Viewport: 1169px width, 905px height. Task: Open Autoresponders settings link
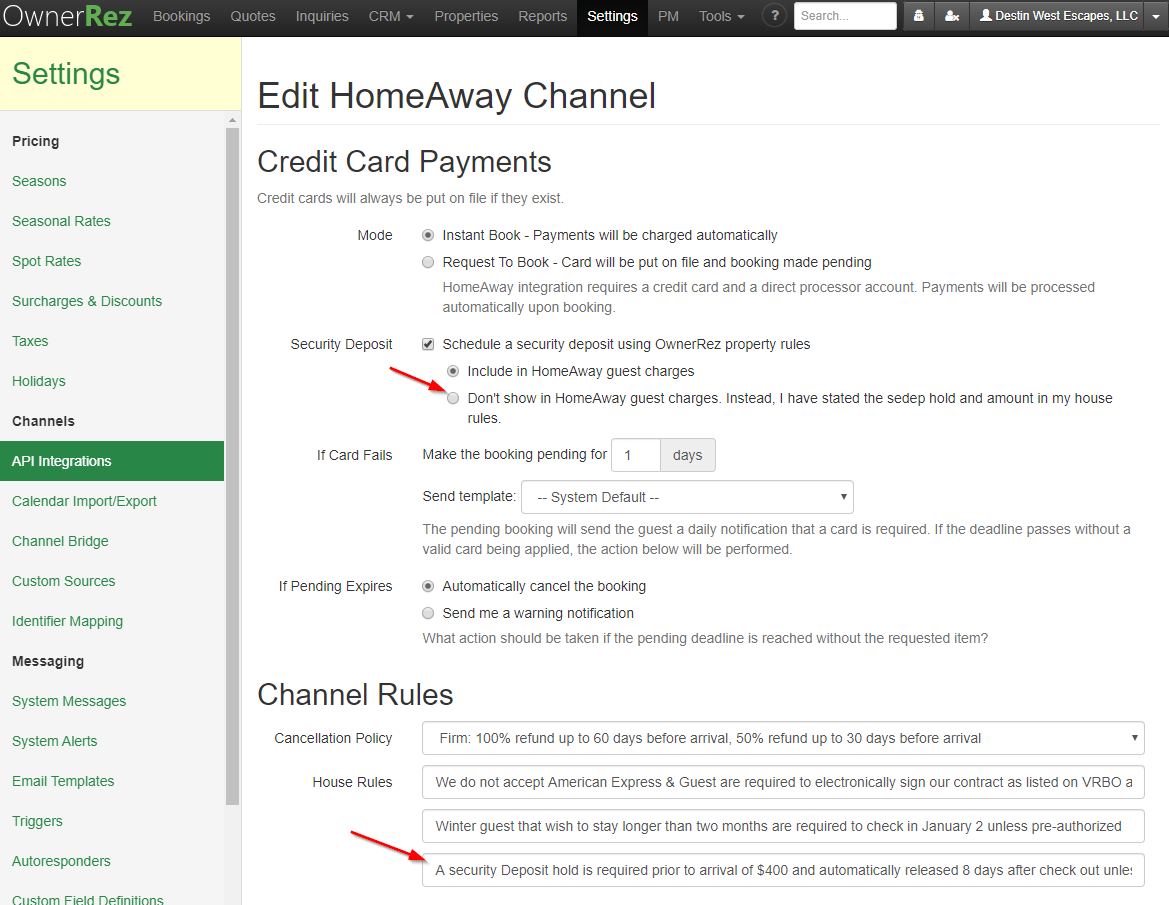61,861
